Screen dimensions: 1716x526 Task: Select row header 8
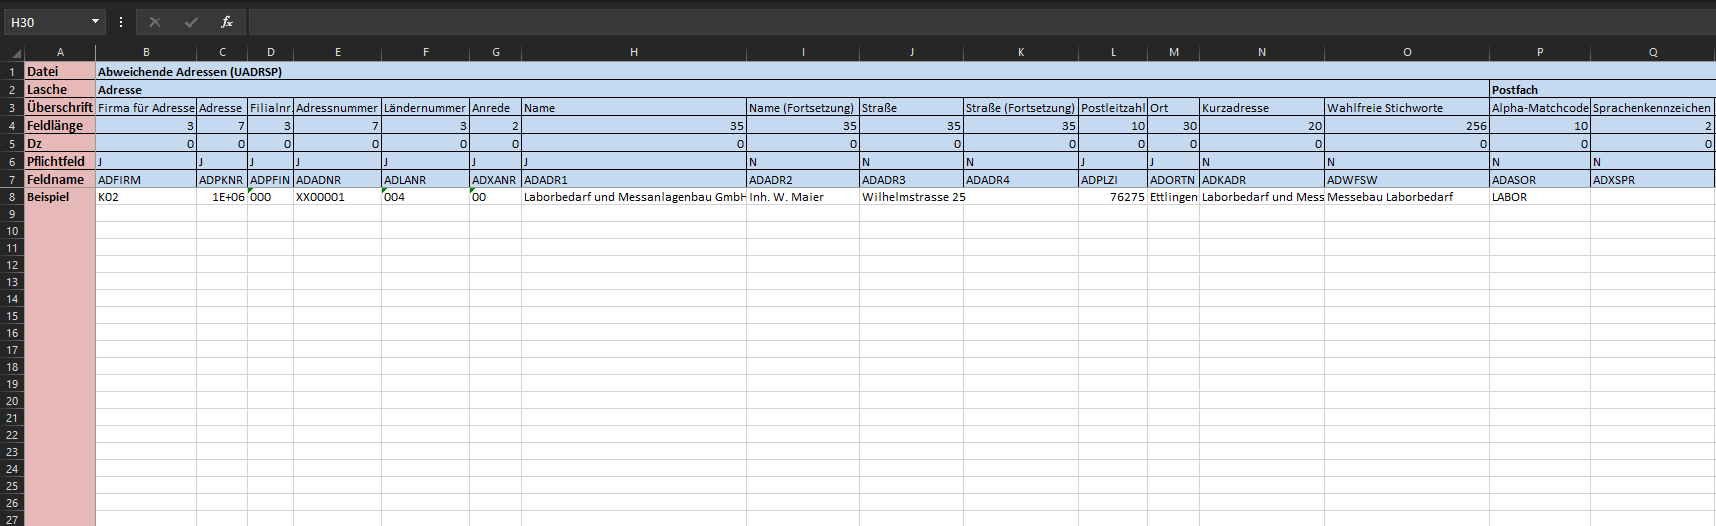[12, 197]
